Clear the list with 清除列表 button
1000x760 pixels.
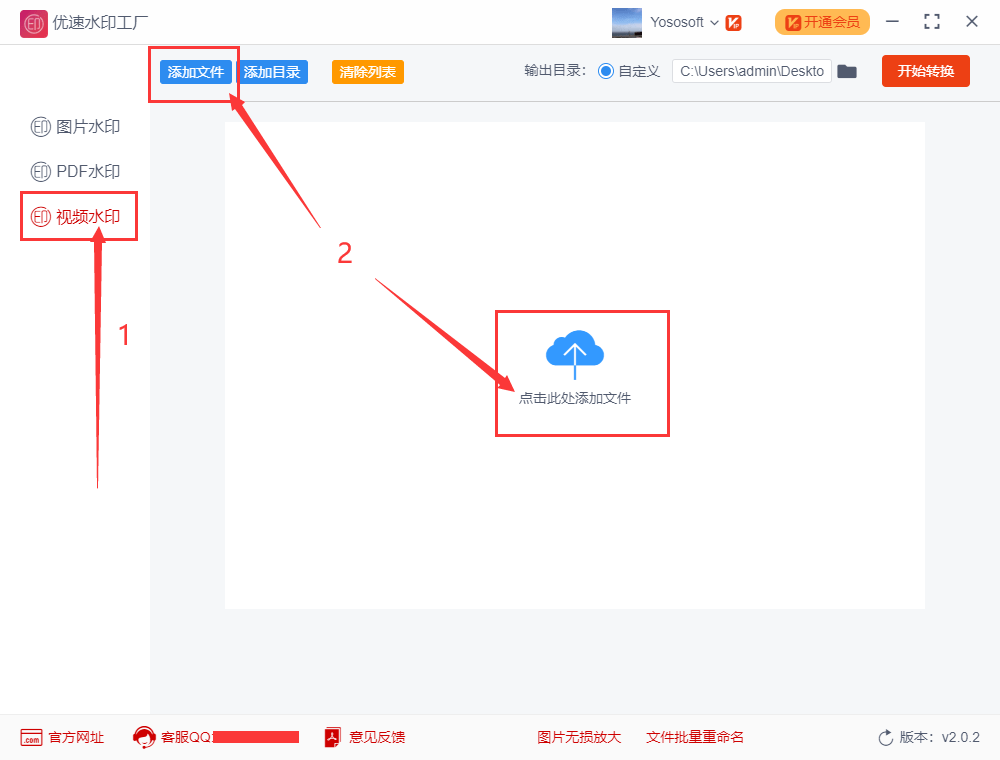tap(367, 71)
